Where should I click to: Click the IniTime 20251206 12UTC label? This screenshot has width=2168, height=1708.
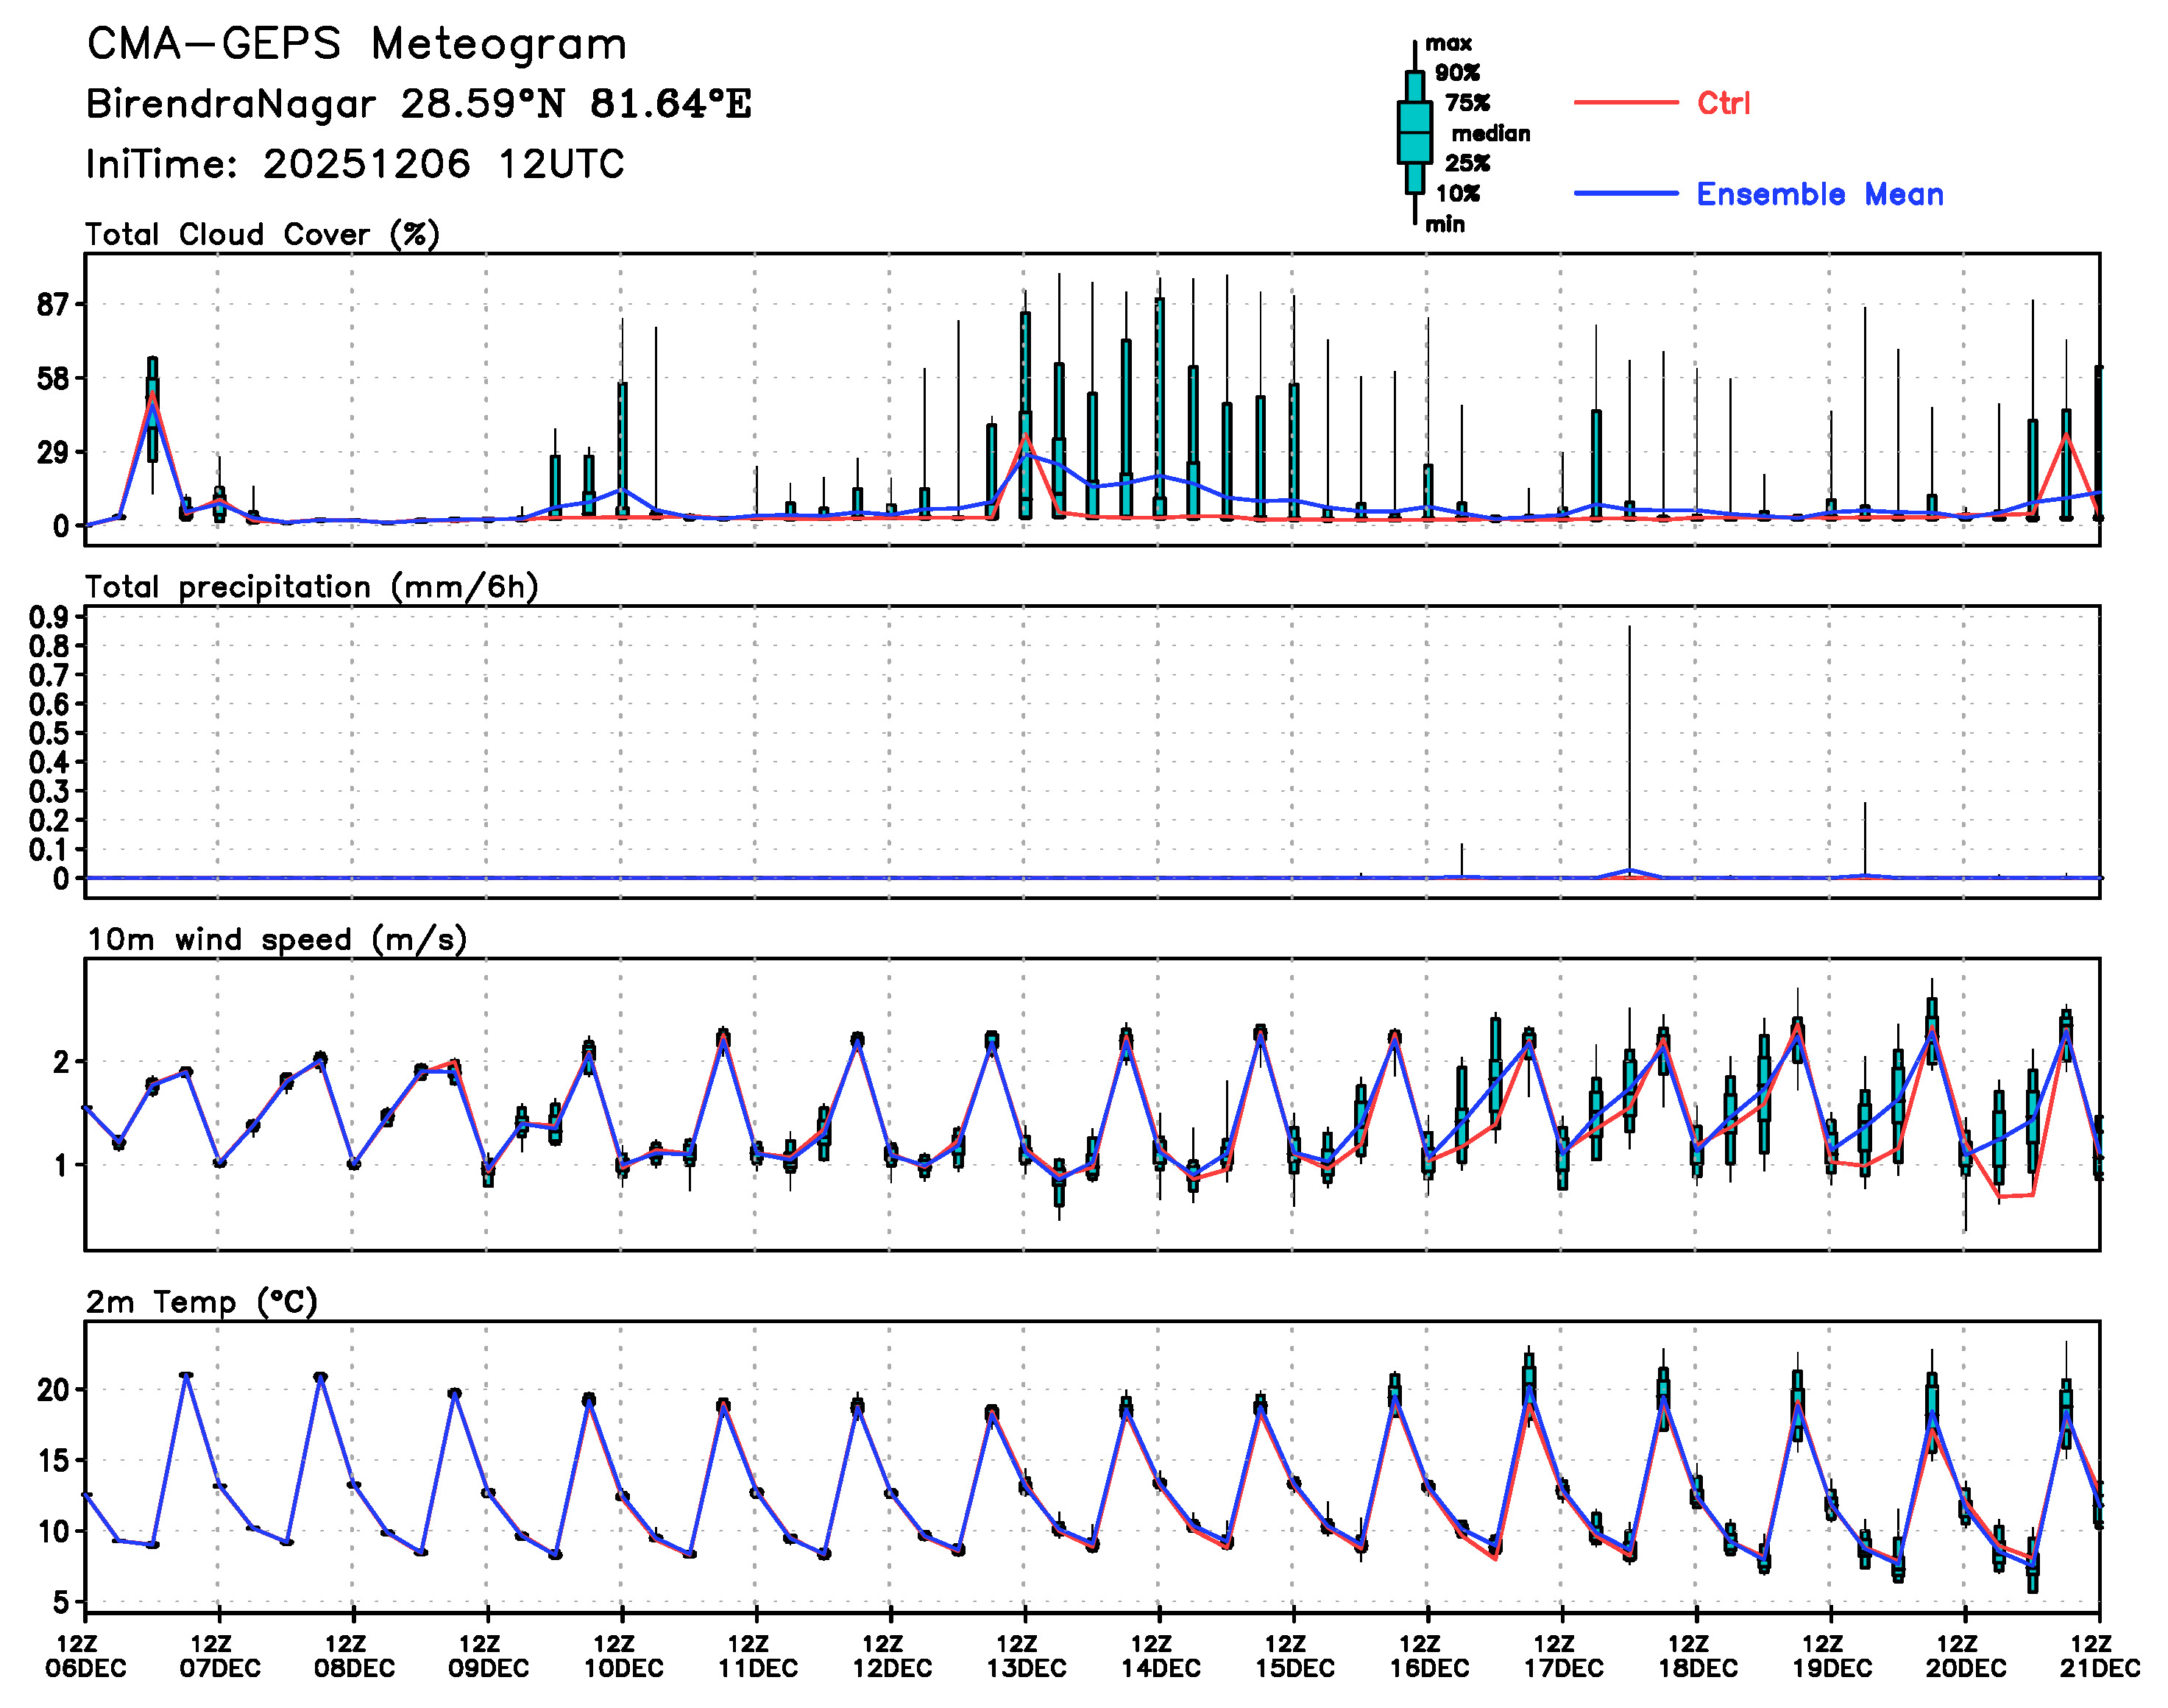pyautogui.click(x=355, y=164)
